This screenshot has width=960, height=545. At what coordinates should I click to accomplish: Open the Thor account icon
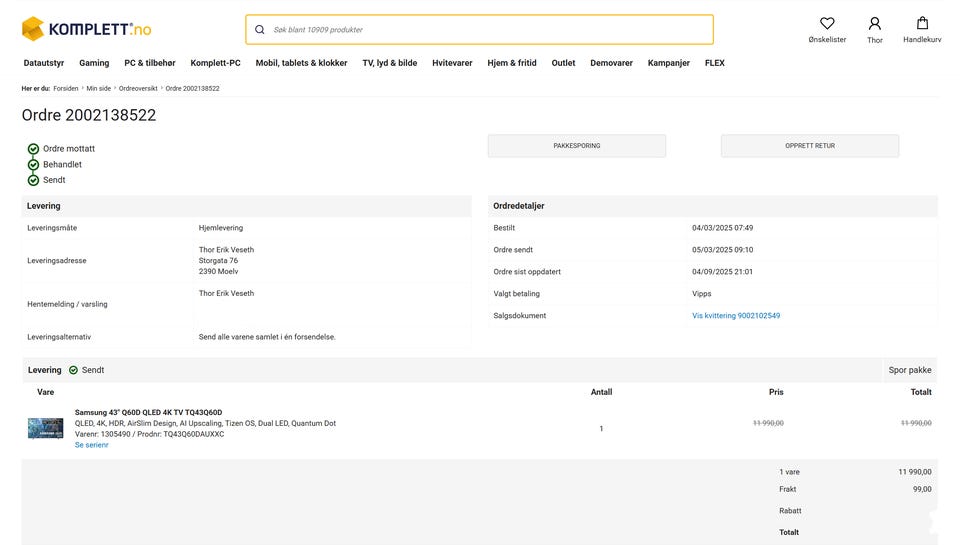pos(875,23)
